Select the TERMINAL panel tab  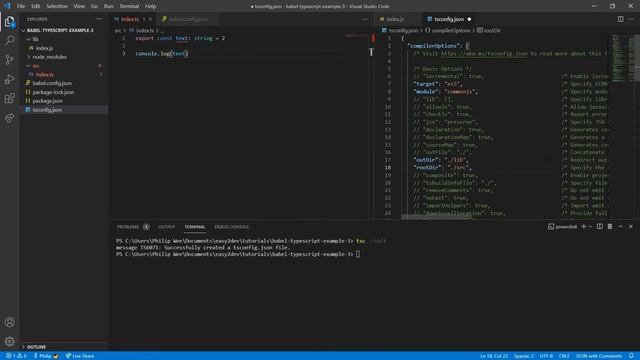click(x=195, y=227)
